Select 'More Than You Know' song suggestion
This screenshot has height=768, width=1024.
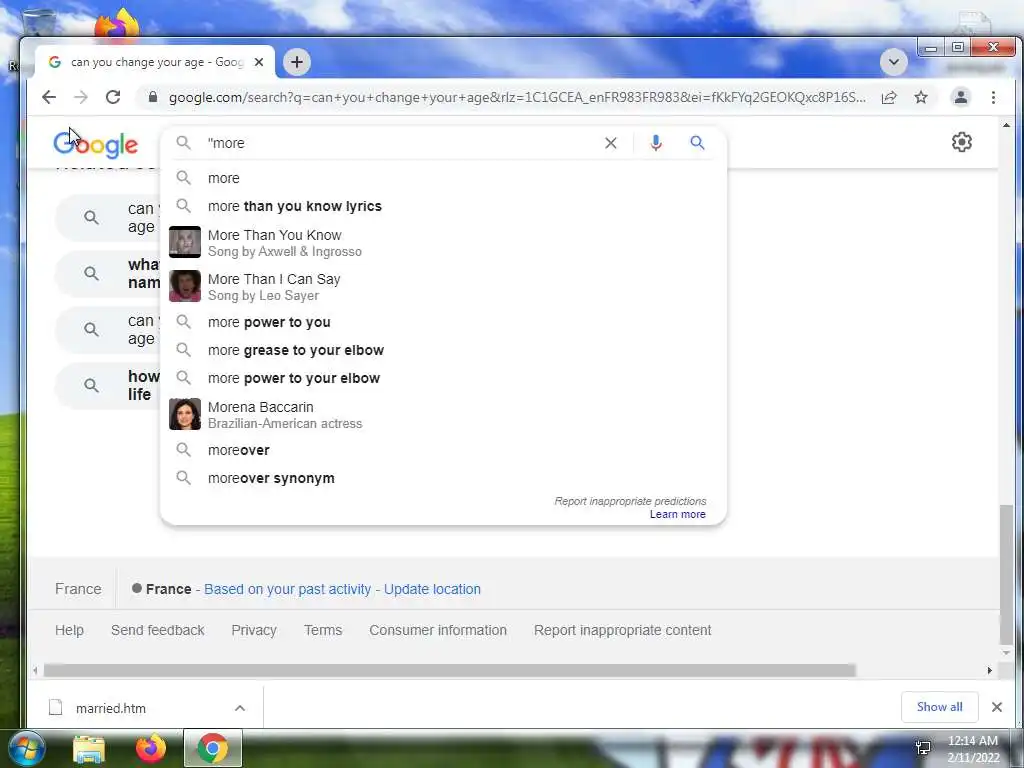click(x=443, y=242)
